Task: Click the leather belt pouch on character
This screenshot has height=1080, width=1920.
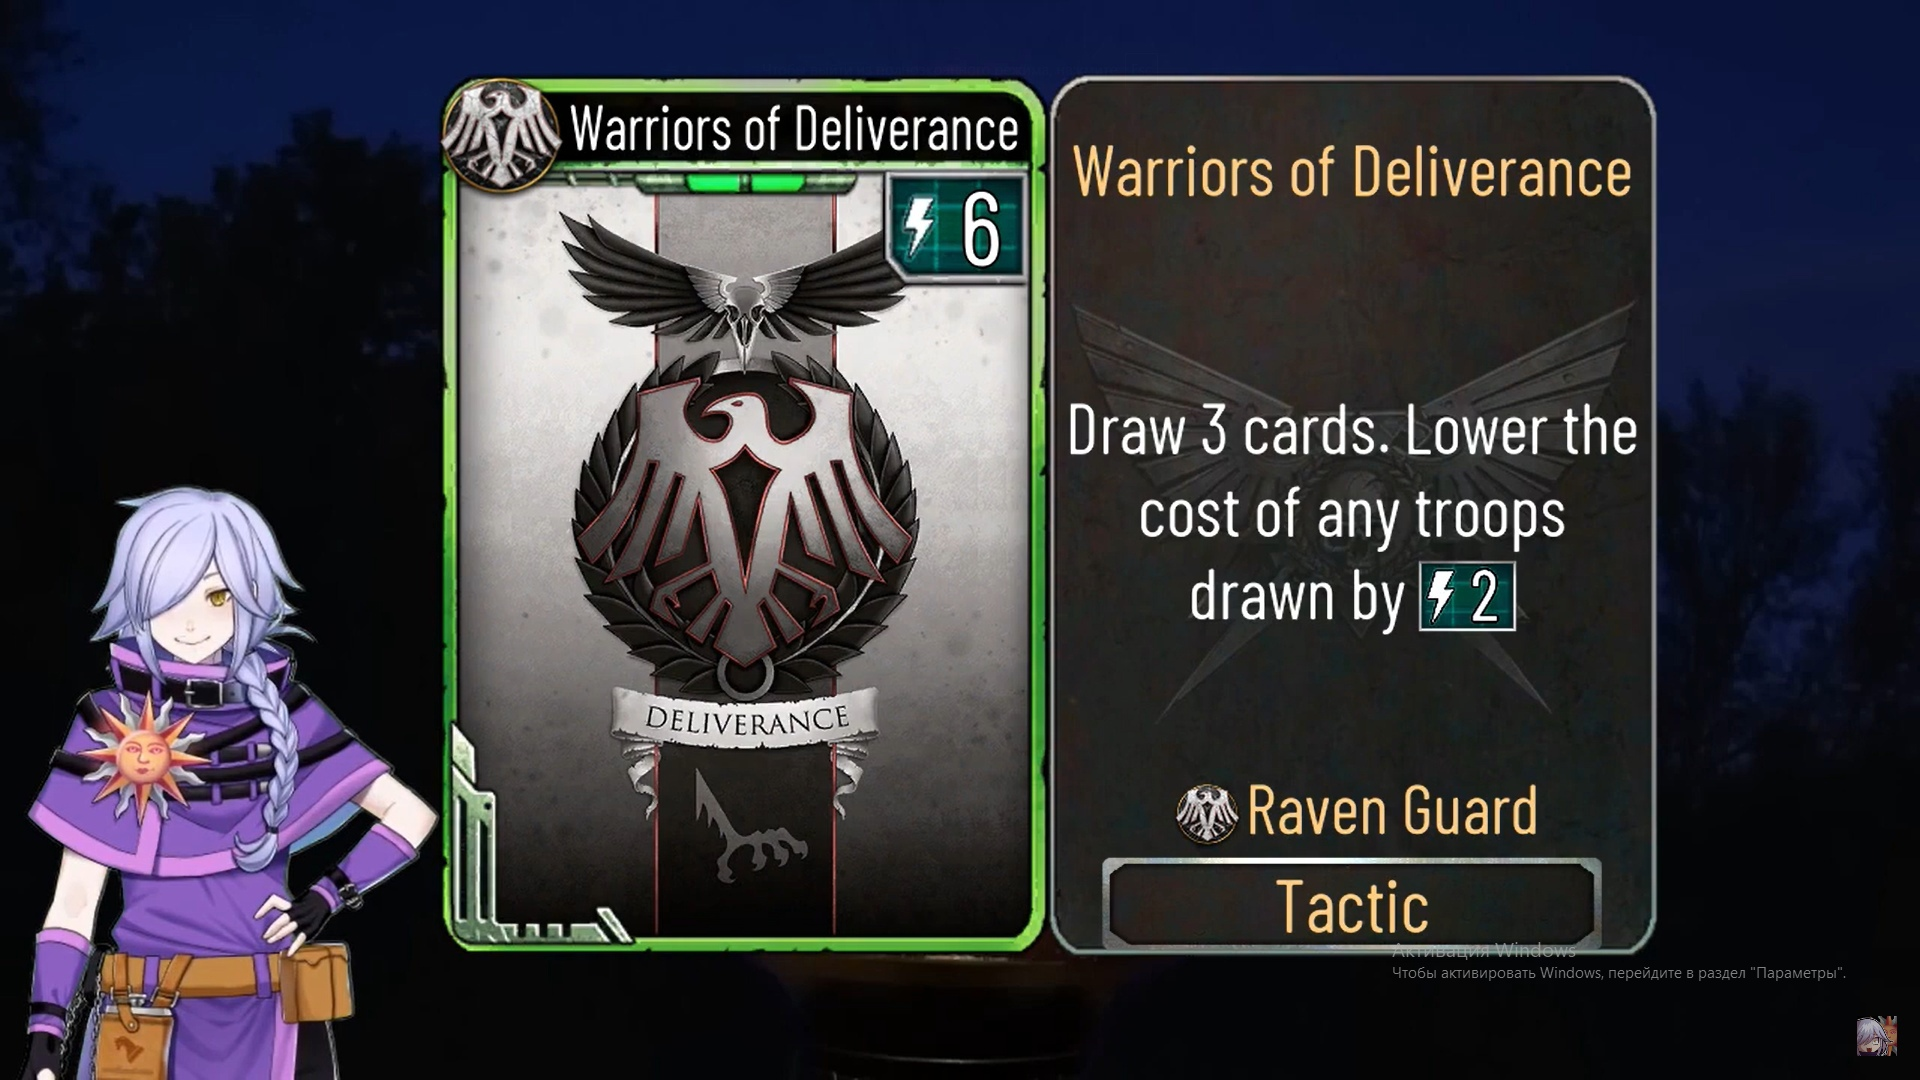Action: click(x=314, y=983)
